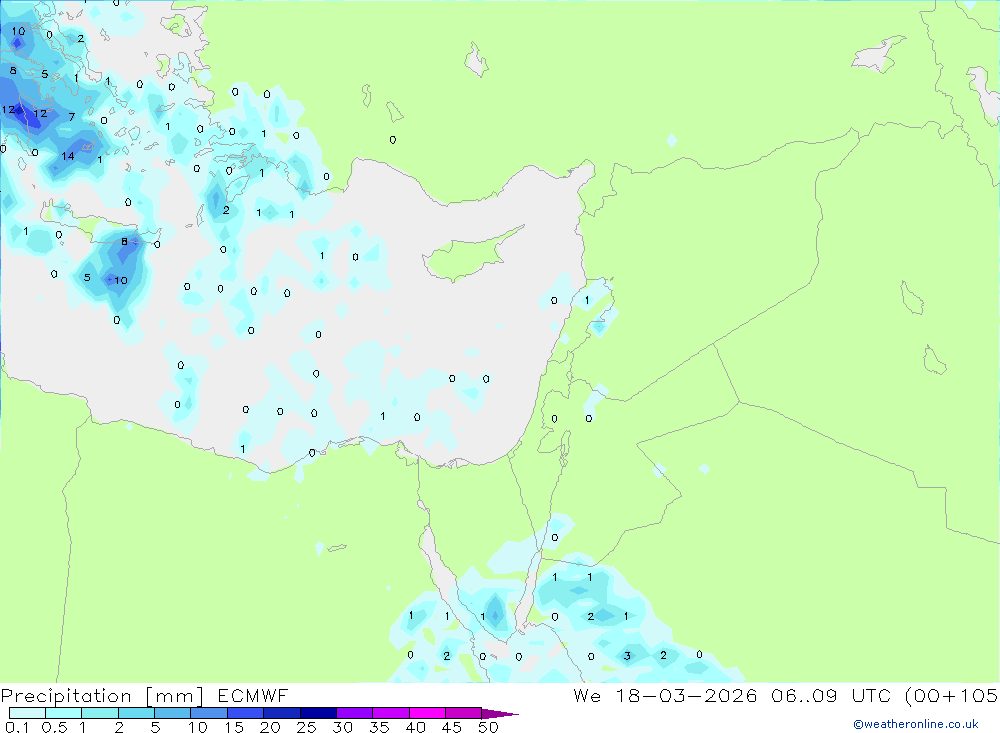Pick the 30–35 mm violet legend swatch
The width and height of the screenshot is (1000, 733).
(x=355, y=713)
